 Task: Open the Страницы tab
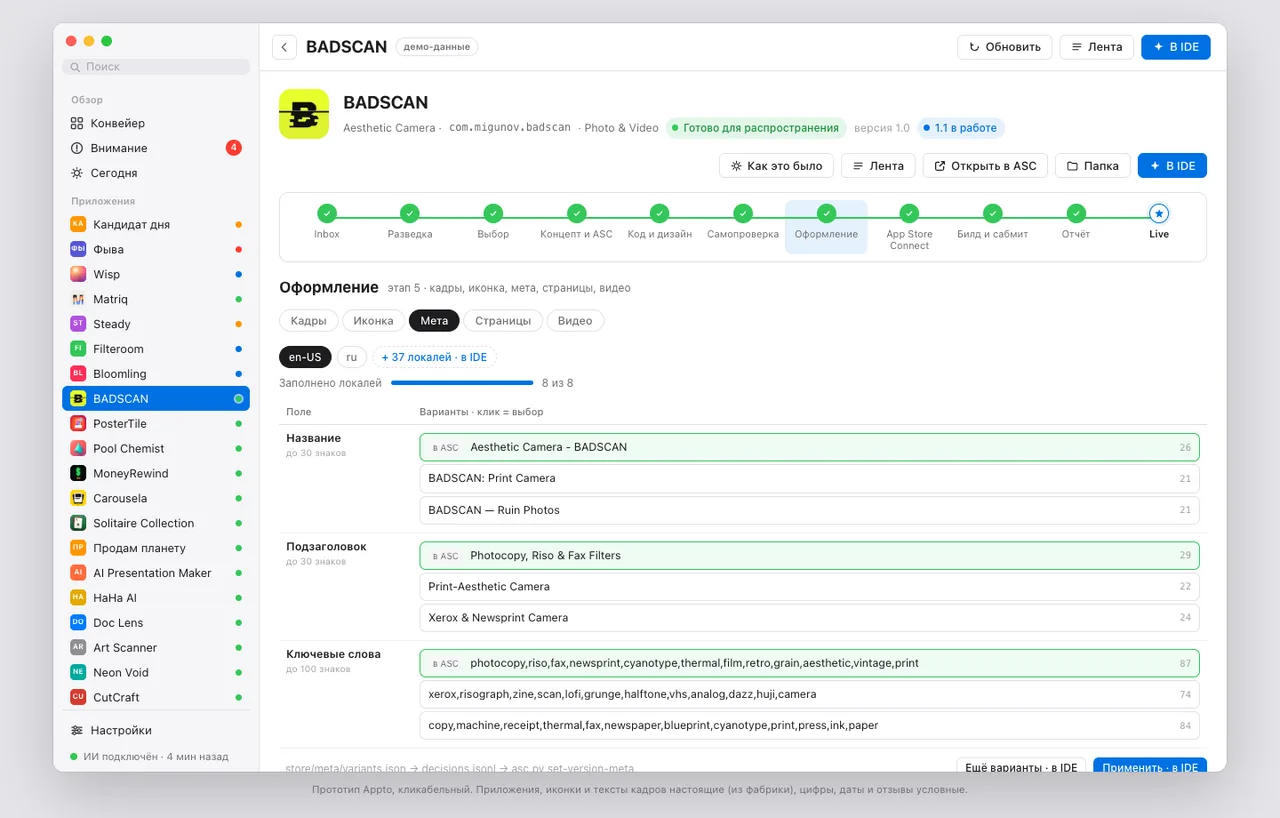pos(503,321)
